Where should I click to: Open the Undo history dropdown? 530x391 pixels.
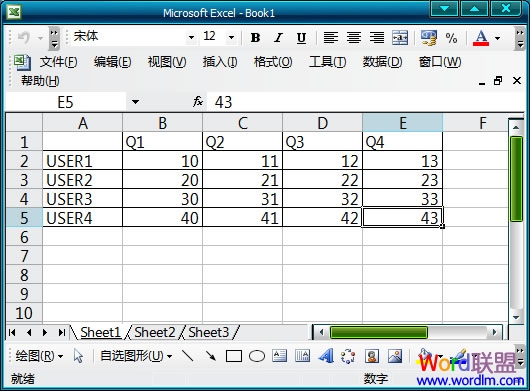coord(40,38)
